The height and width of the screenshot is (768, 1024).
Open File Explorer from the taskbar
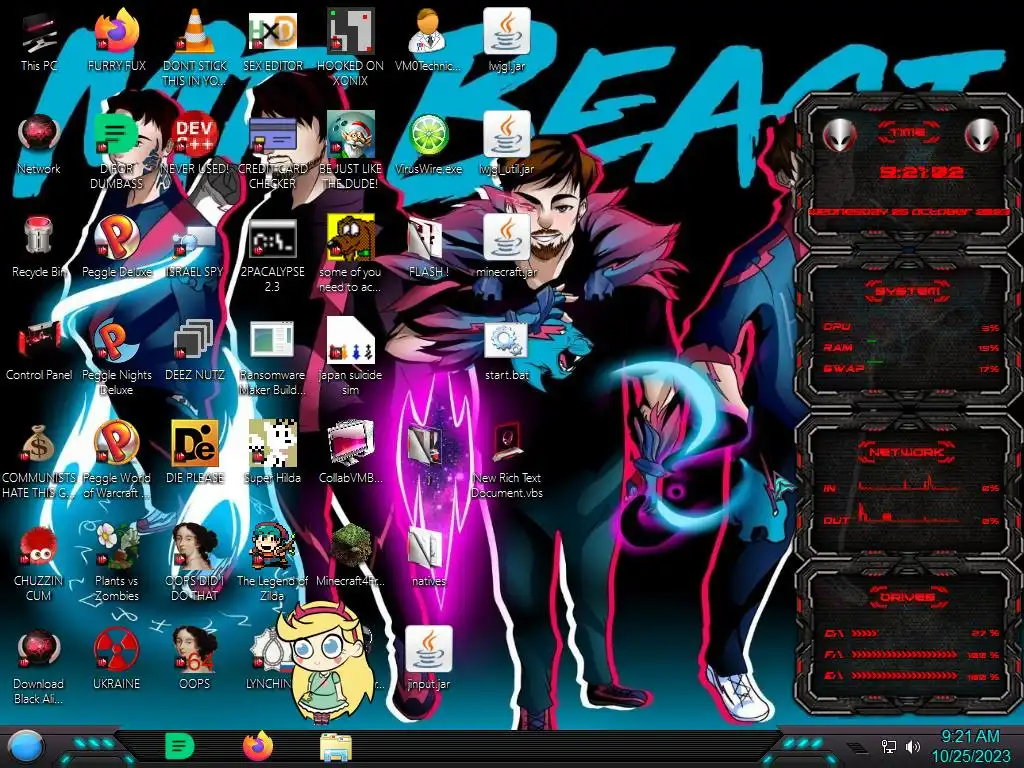coord(336,747)
